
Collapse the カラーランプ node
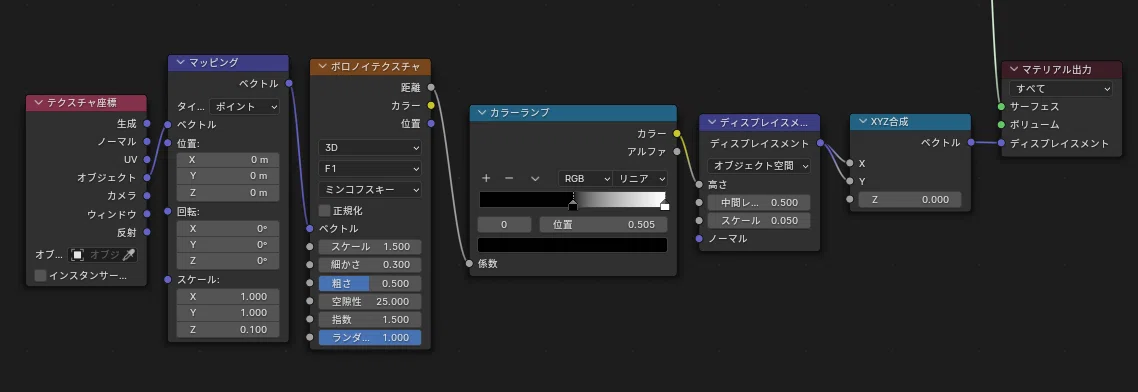(482, 113)
